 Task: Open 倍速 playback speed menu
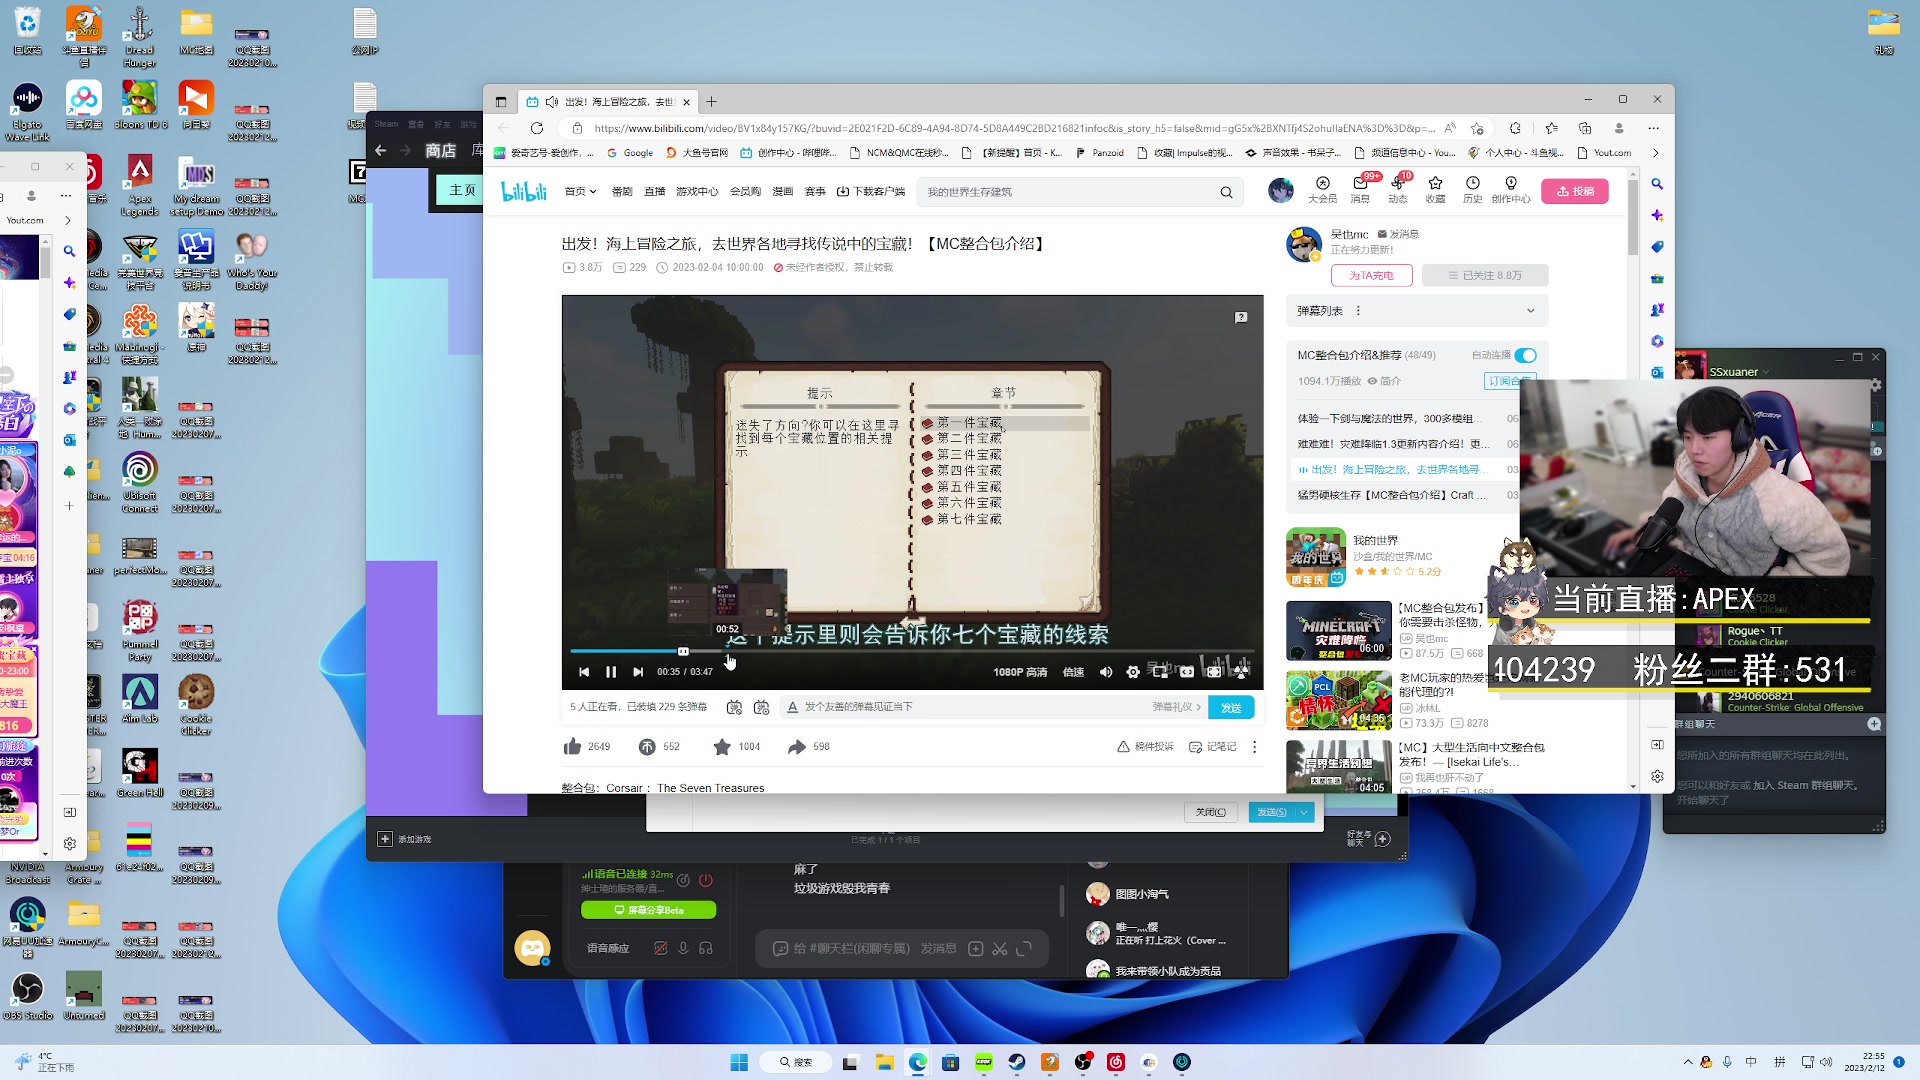click(1073, 672)
